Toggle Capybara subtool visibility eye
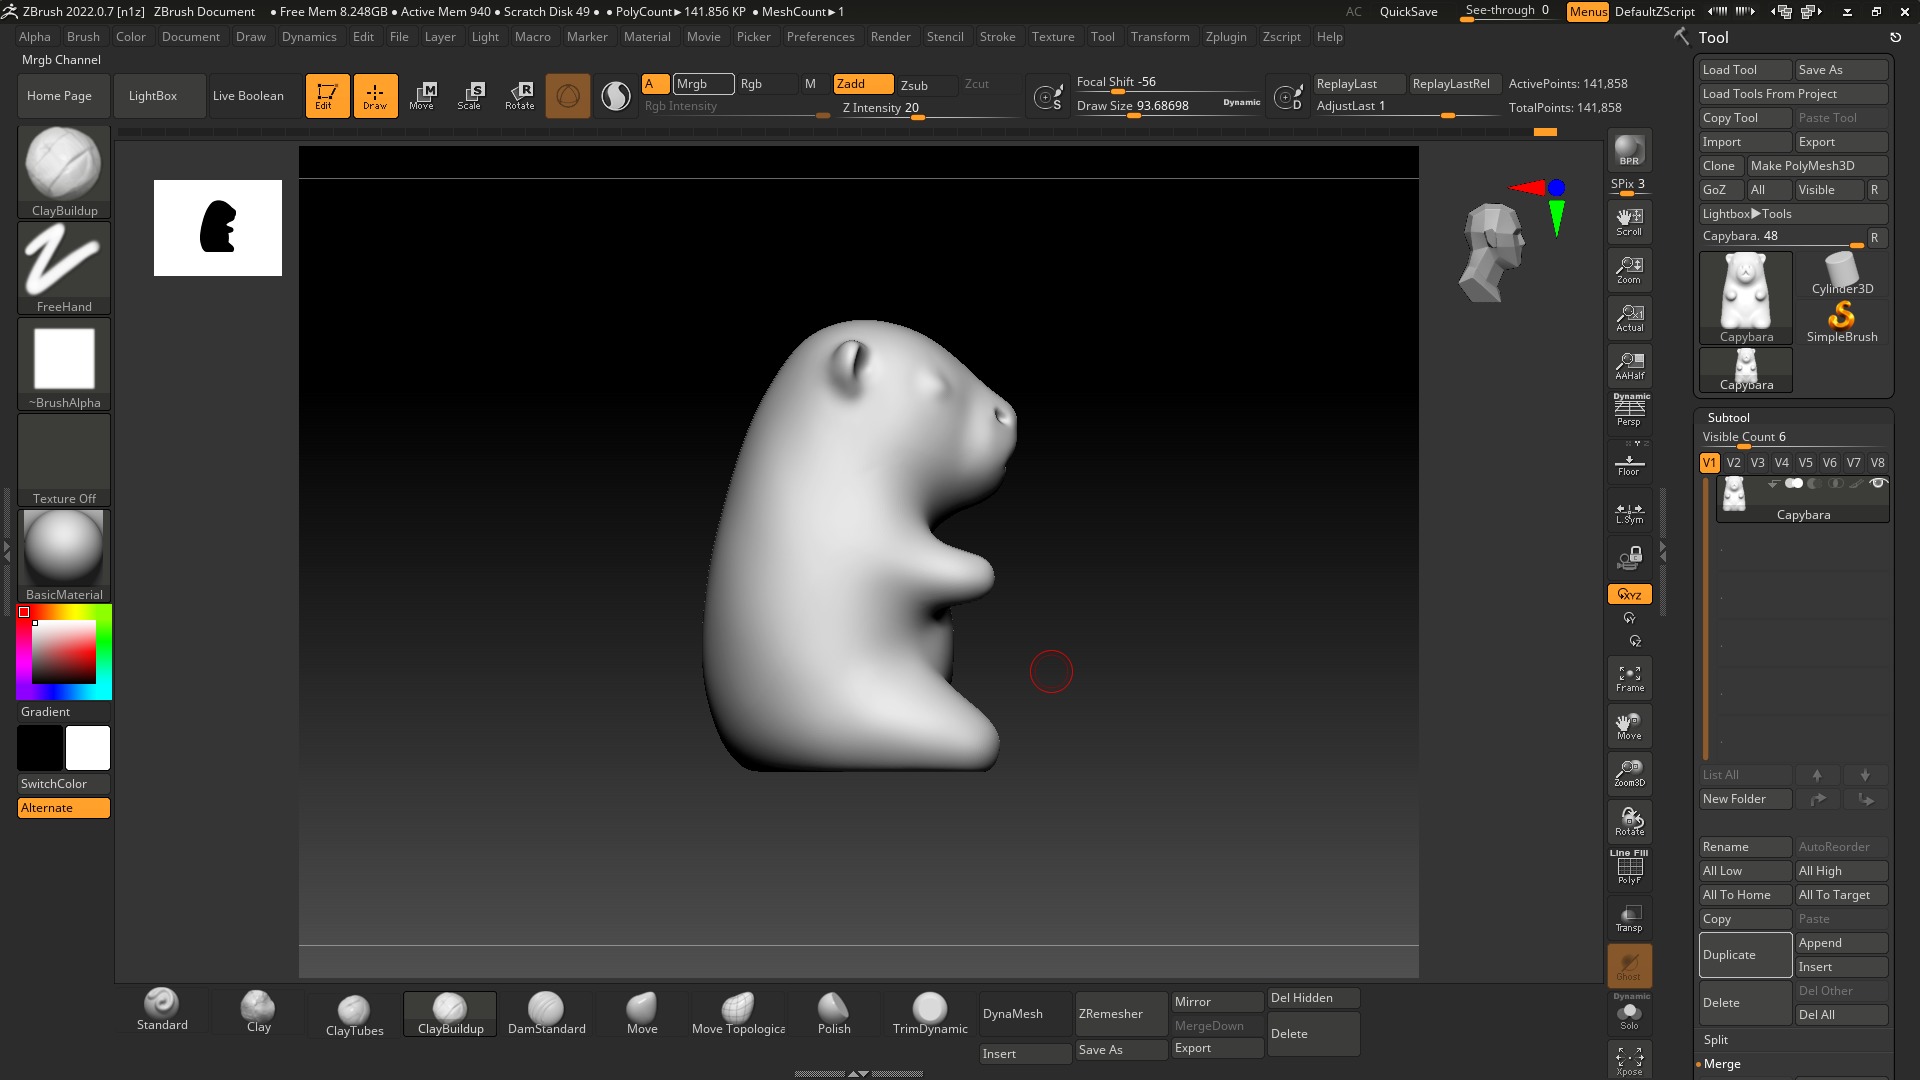 [1878, 484]
